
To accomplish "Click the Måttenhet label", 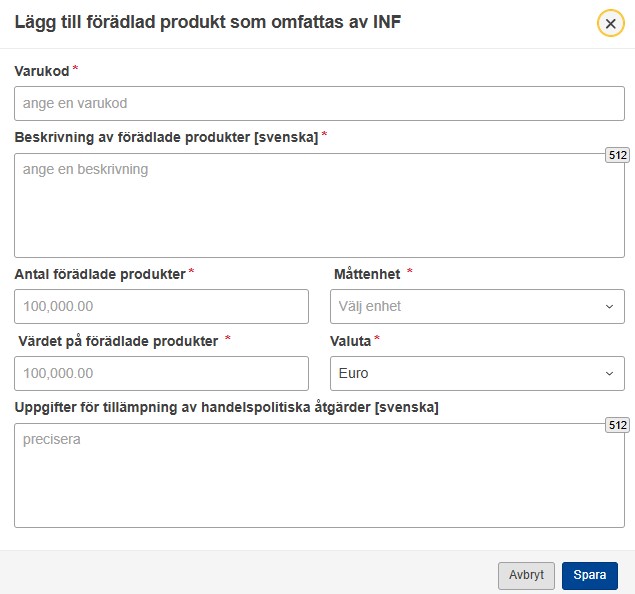I will (367, 274).
